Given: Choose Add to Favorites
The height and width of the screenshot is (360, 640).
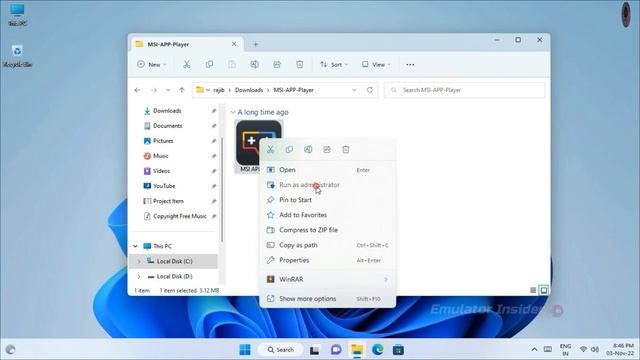Looking at the screenshot, I should [x=327, y=215].
